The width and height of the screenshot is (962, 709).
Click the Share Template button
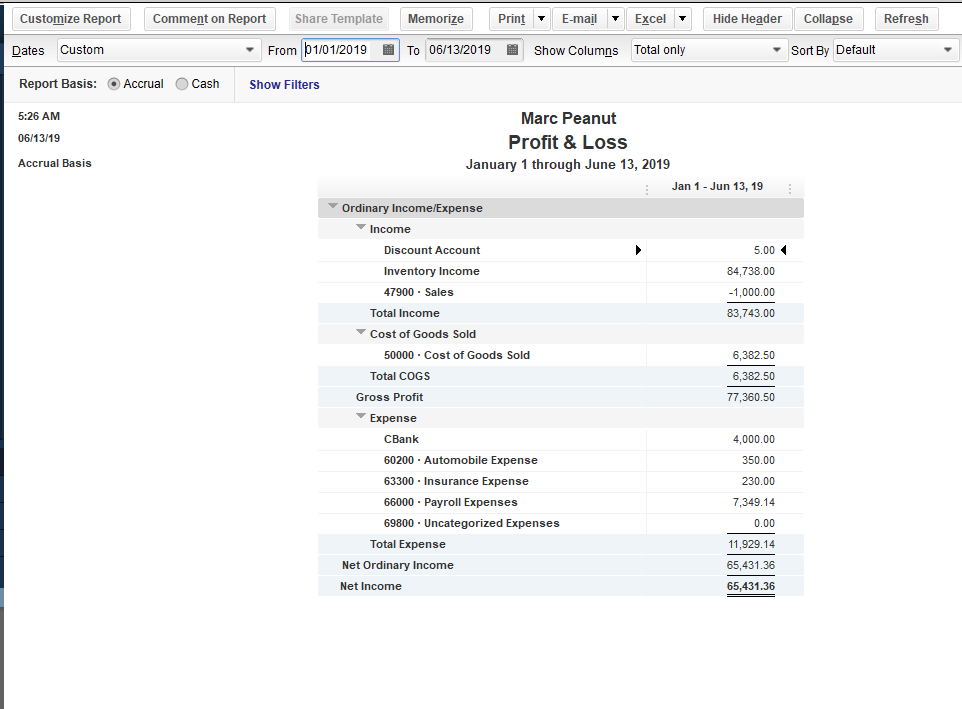339,19
